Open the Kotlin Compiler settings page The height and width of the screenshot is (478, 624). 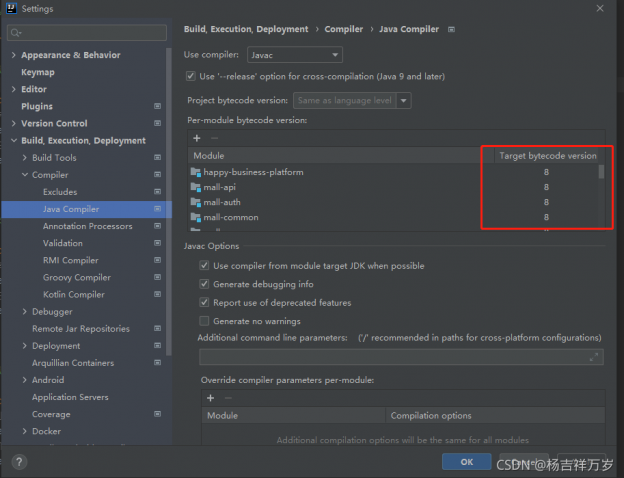[x=74, y=295]
